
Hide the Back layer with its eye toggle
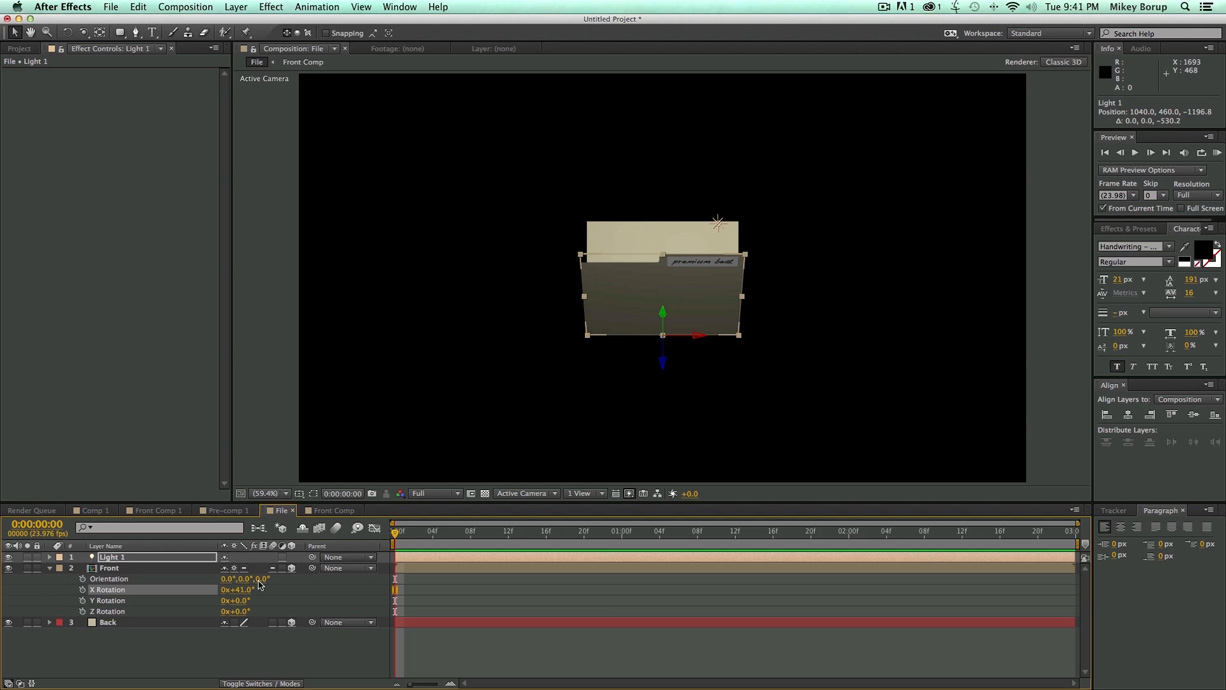pyautogui.click(x=7, y=622)
